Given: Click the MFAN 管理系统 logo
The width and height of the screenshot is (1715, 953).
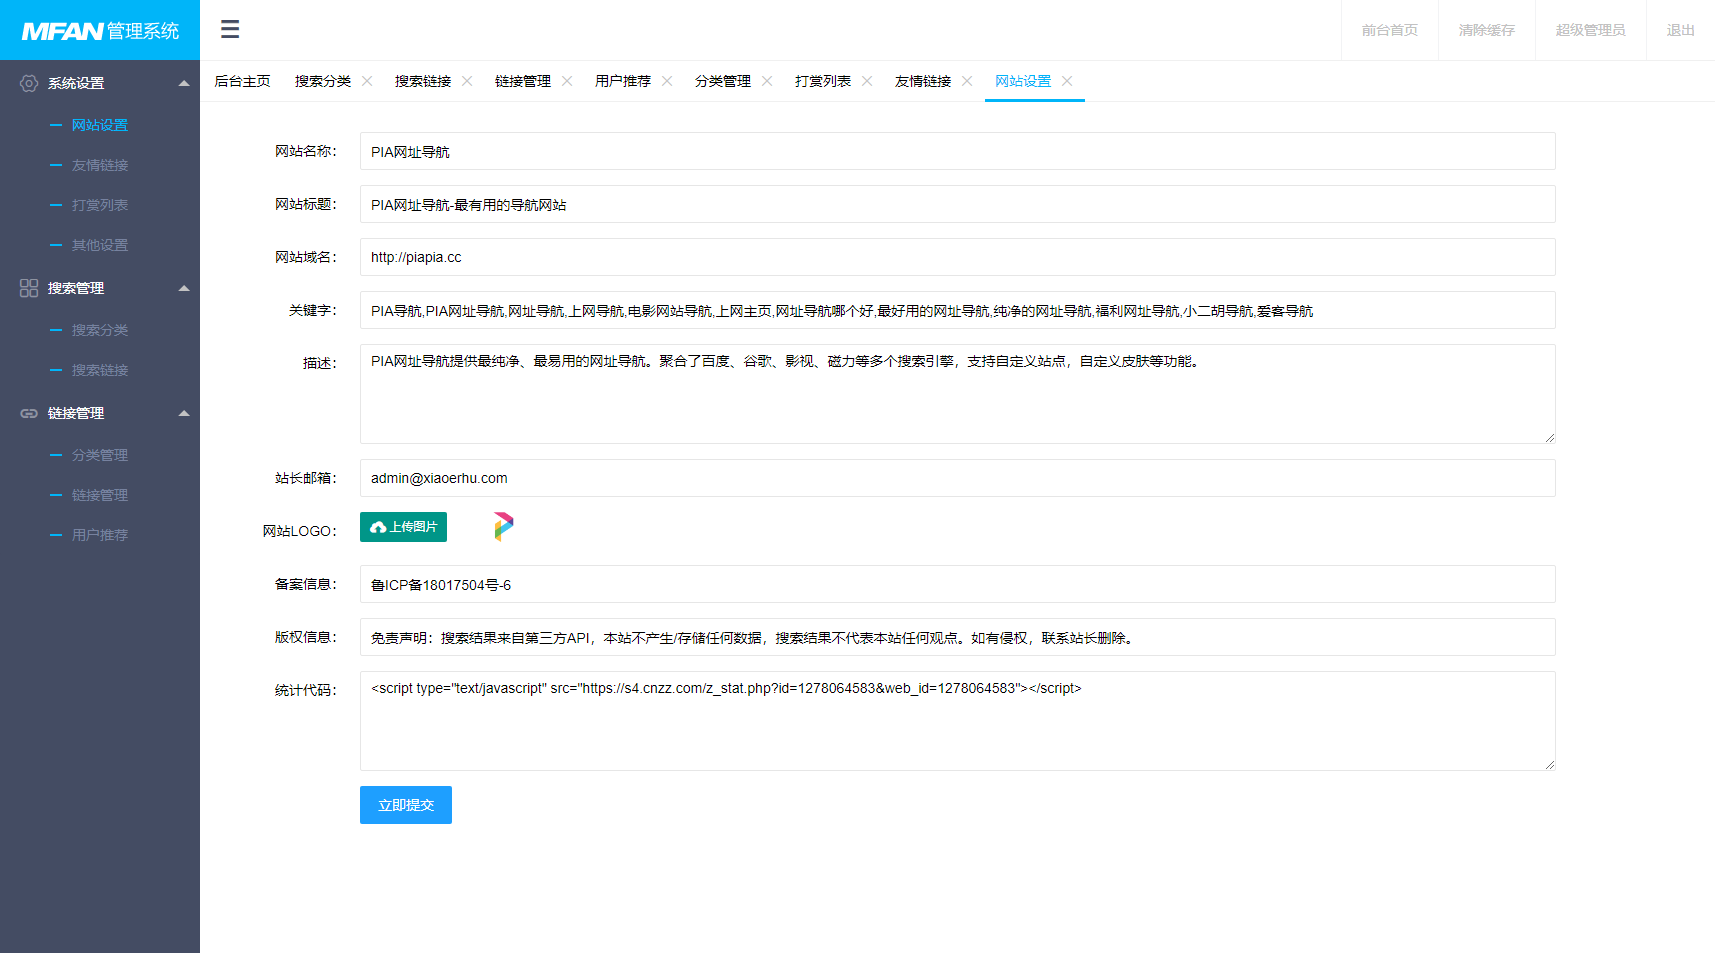Looking at the screenshot, I should coord(100,30).
